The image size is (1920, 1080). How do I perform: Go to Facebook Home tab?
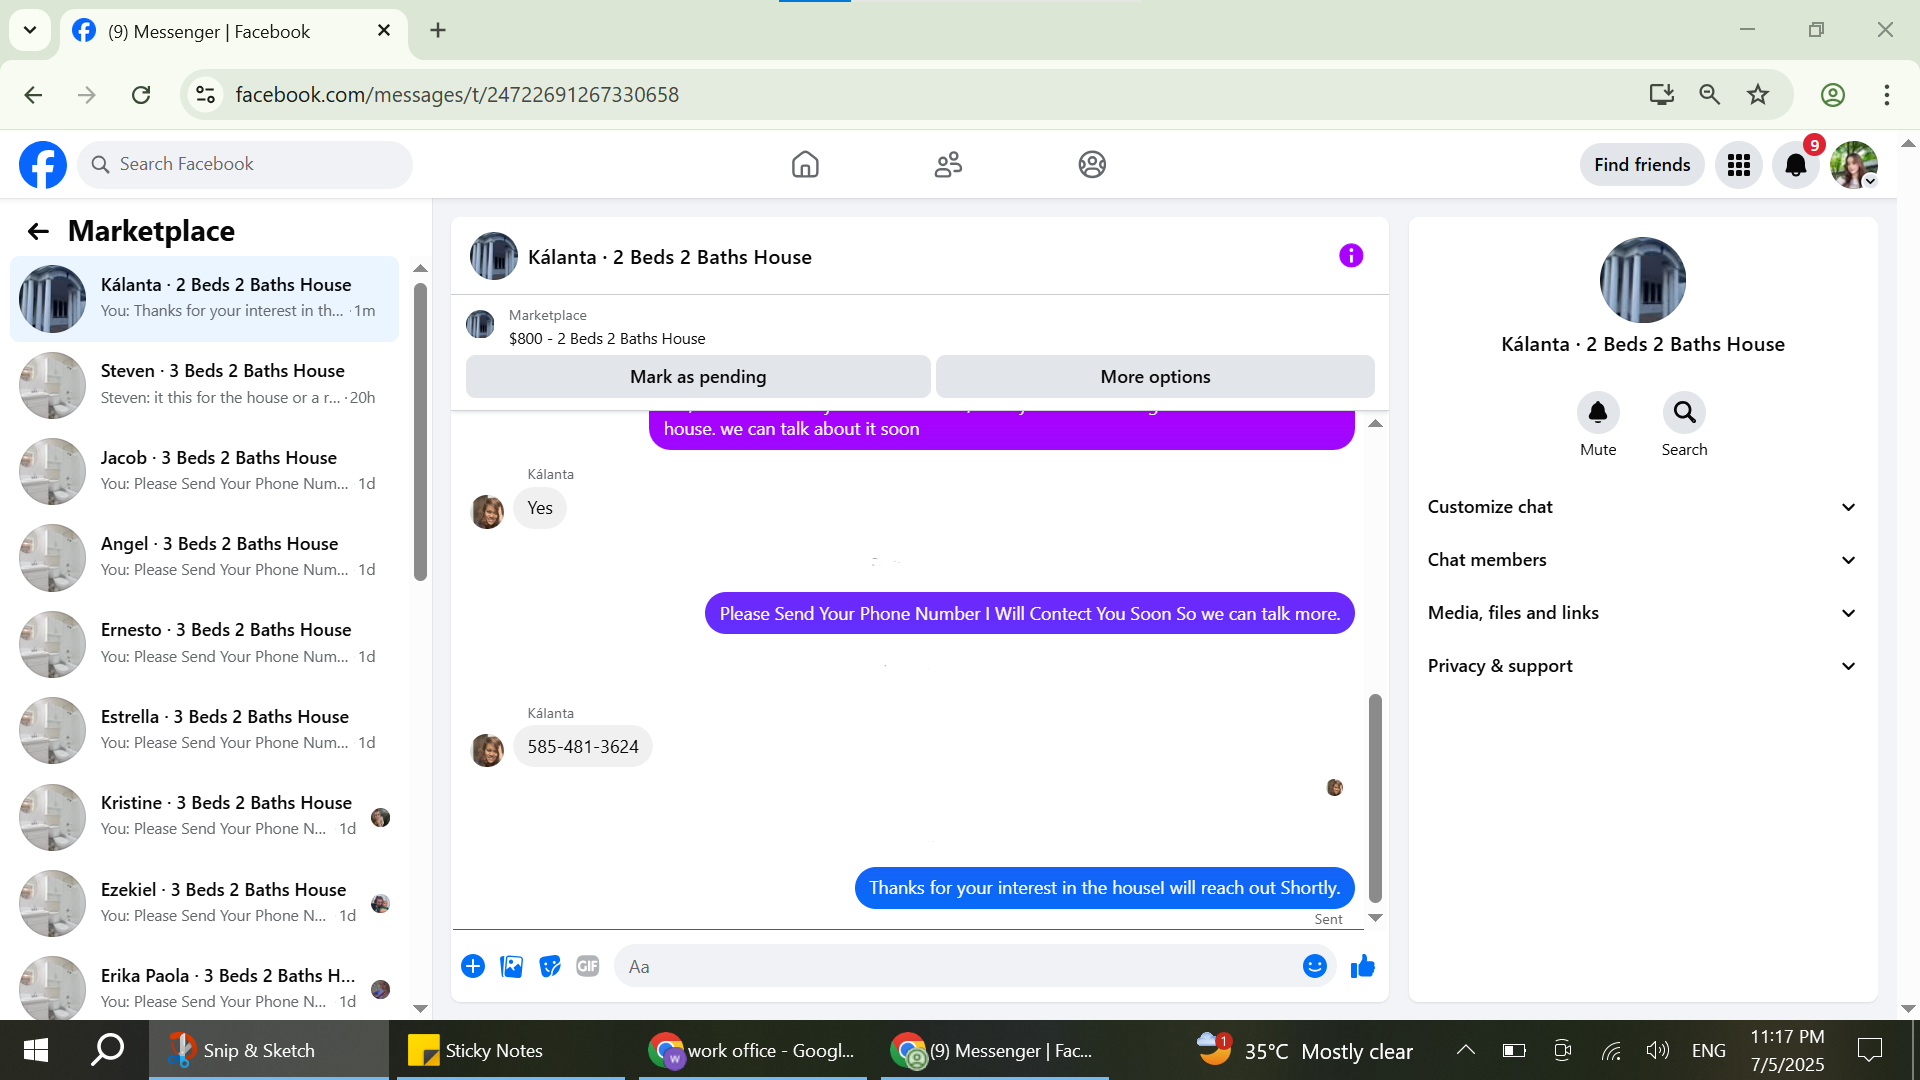click(805, 165)
